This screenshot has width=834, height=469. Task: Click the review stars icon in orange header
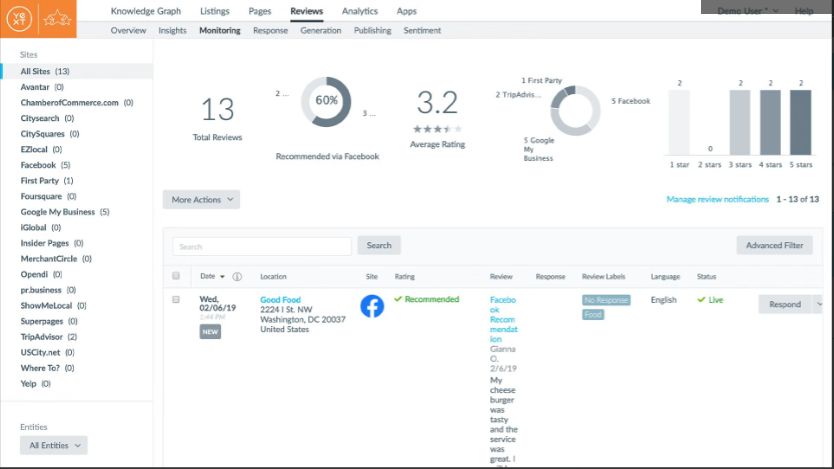(57, 19)
